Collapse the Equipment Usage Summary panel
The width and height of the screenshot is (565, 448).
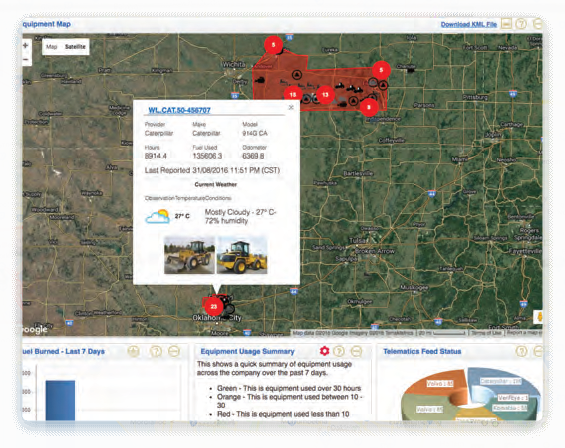(x=356, y=351)
